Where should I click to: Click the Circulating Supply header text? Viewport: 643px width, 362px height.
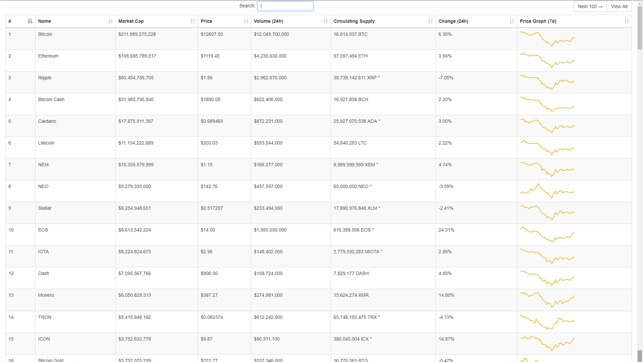(354, 21)
